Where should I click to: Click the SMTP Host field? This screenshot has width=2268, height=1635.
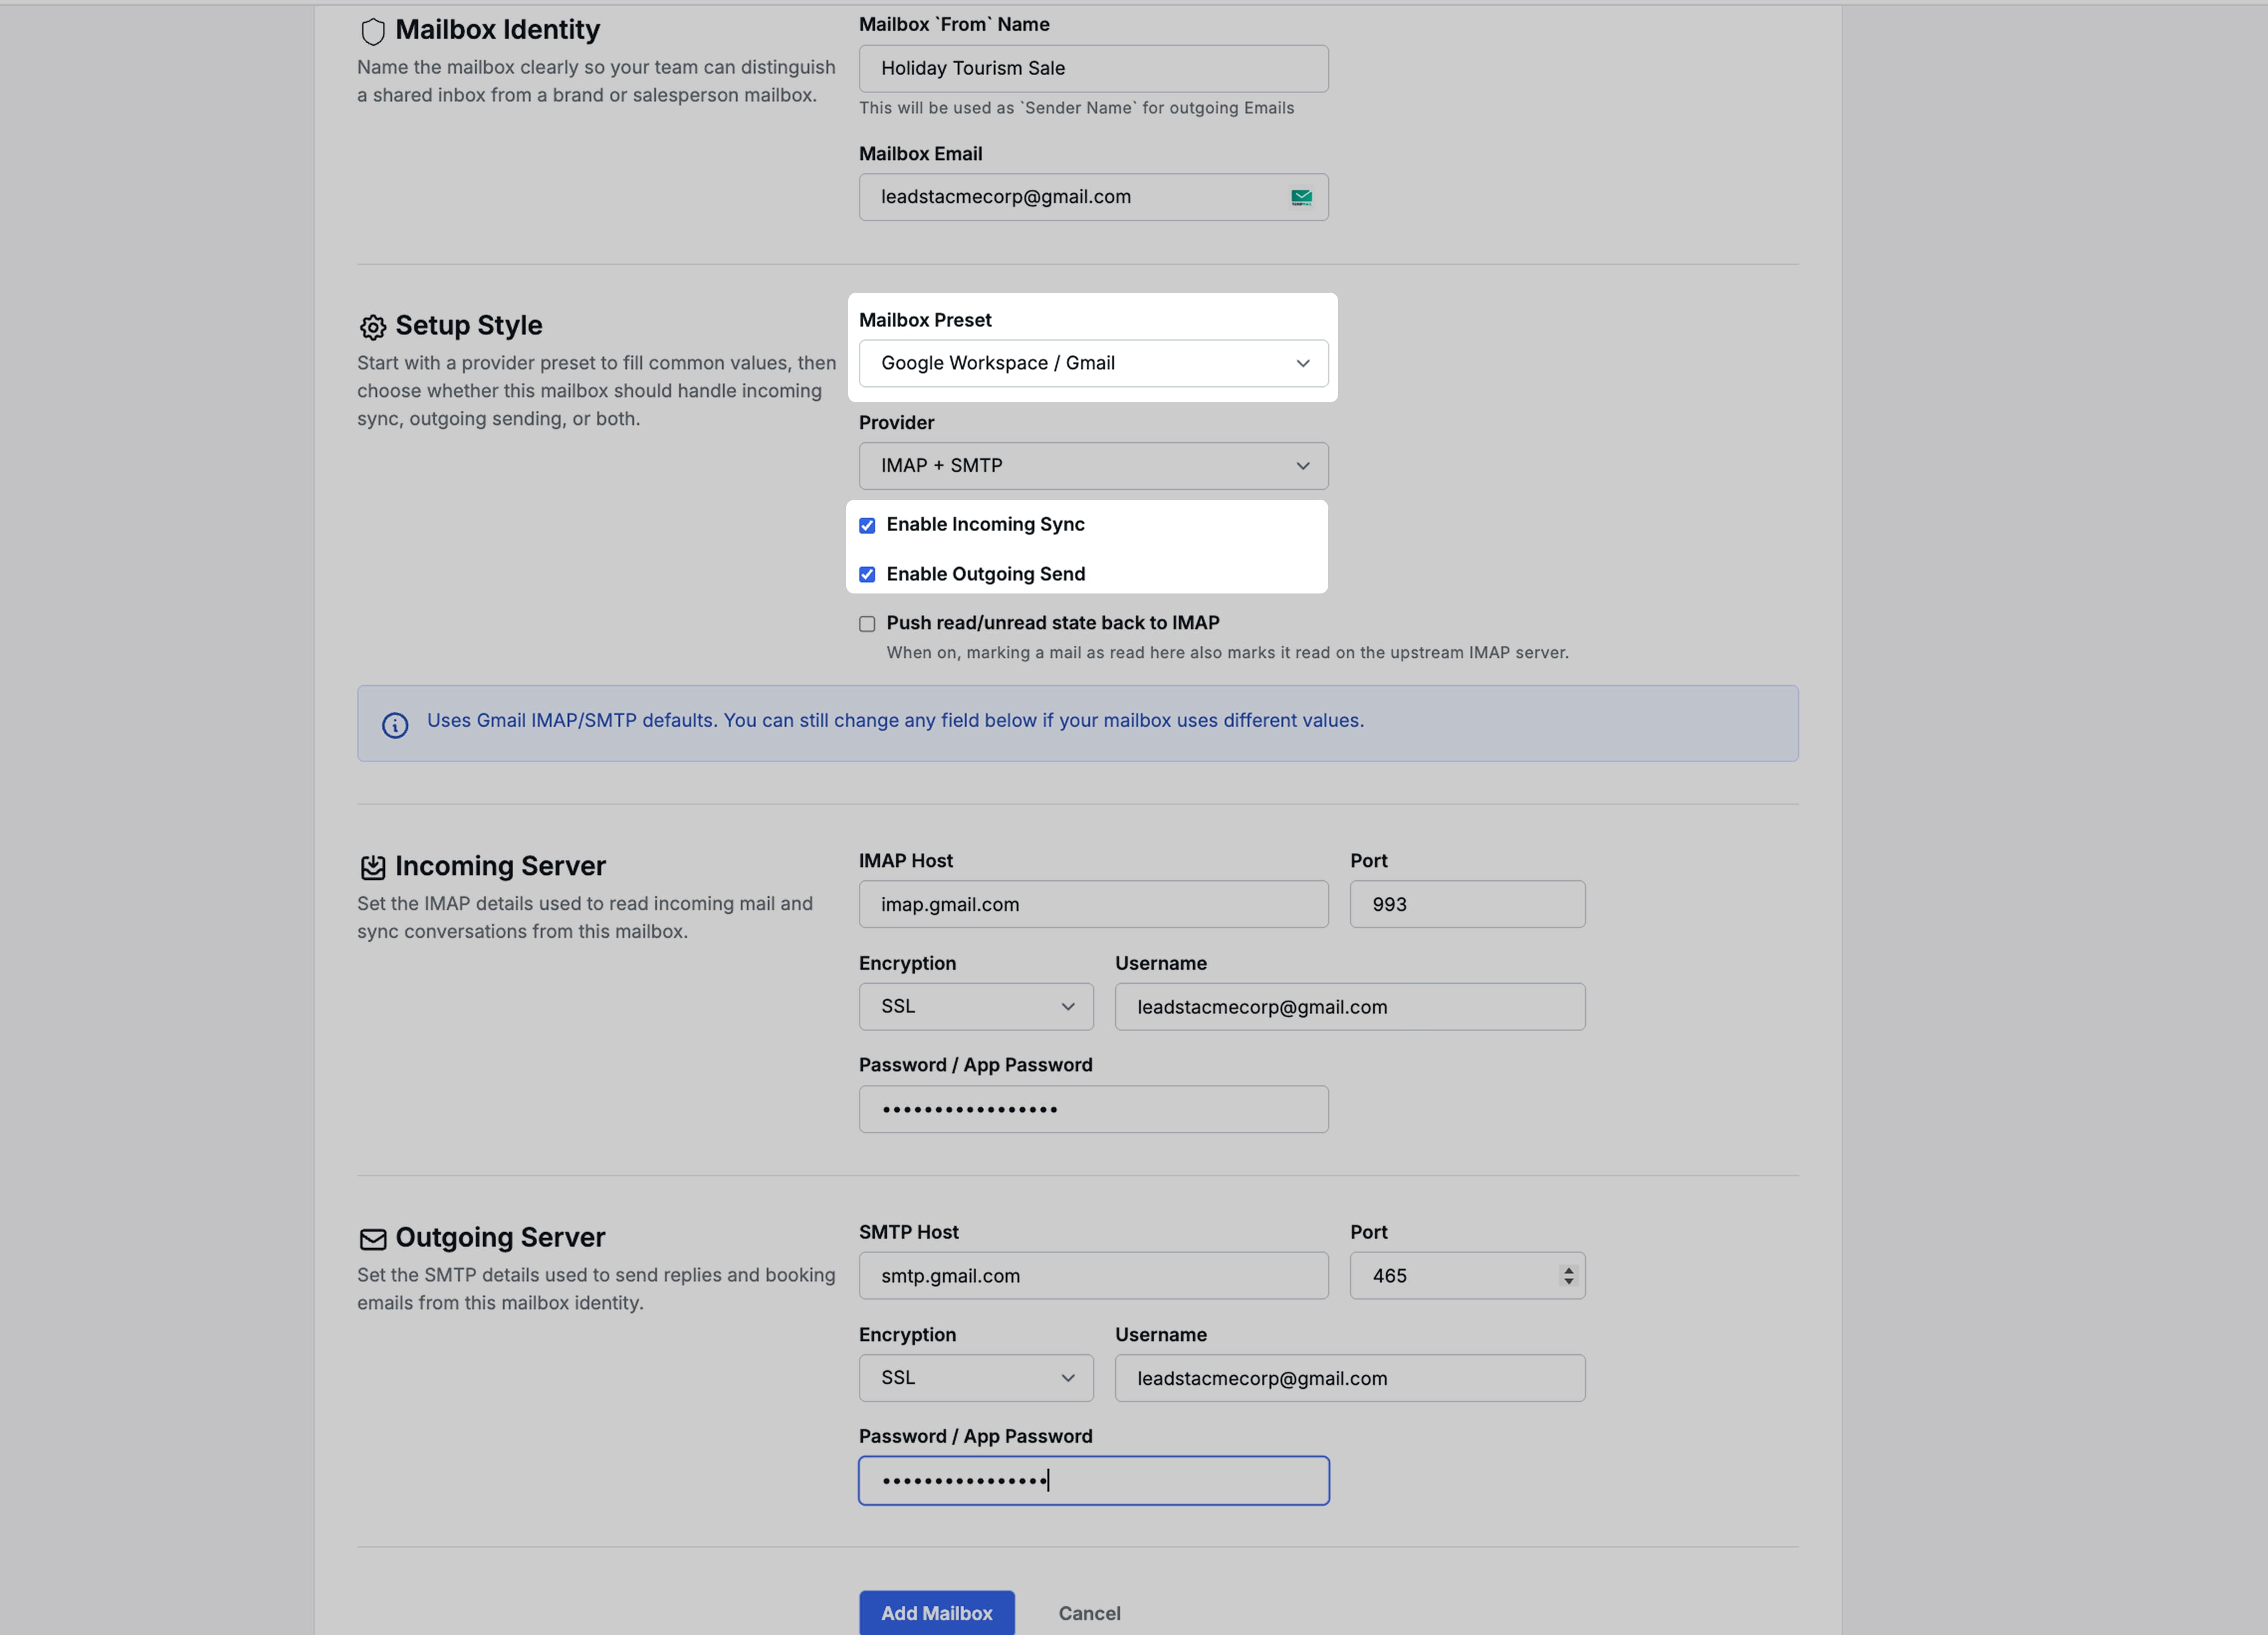(x=1093, y=1276)
